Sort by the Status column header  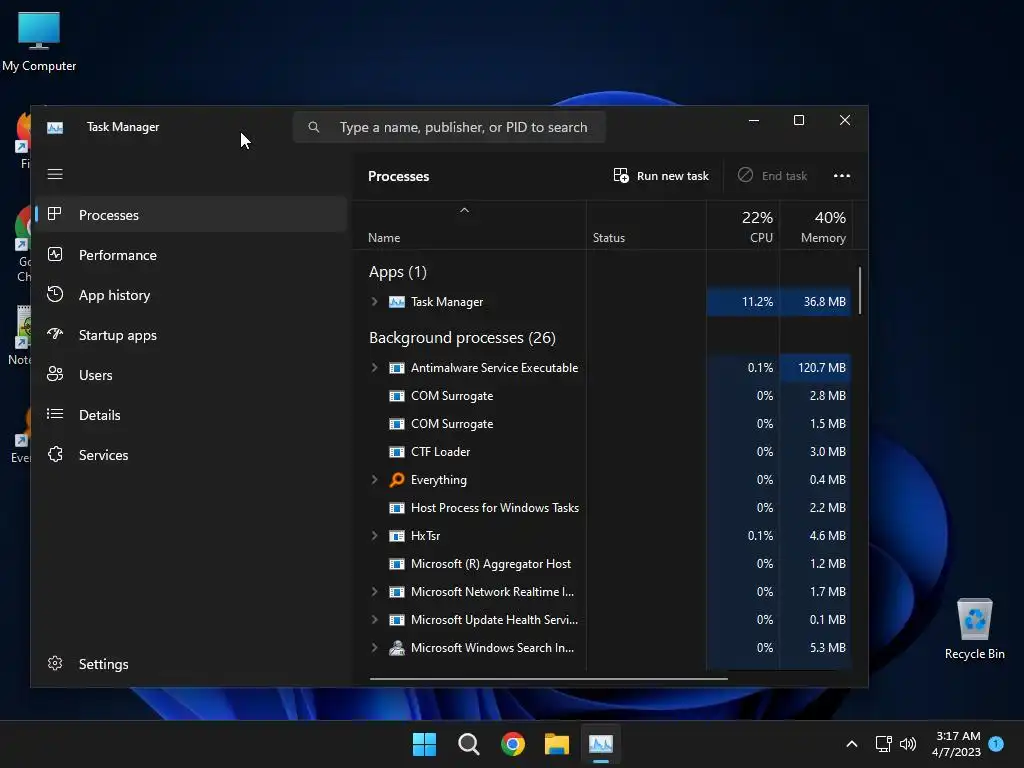(646, 225)
